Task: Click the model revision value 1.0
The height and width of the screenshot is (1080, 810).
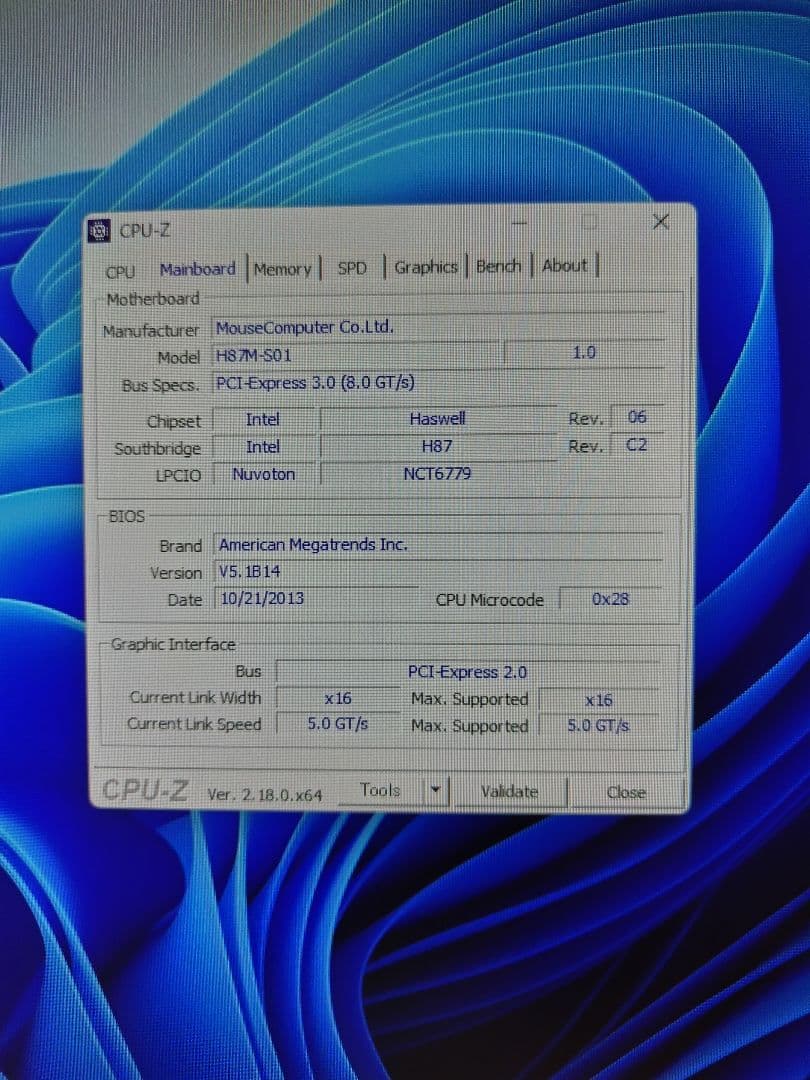Action: pyautogui.click(x=584, y=353)
